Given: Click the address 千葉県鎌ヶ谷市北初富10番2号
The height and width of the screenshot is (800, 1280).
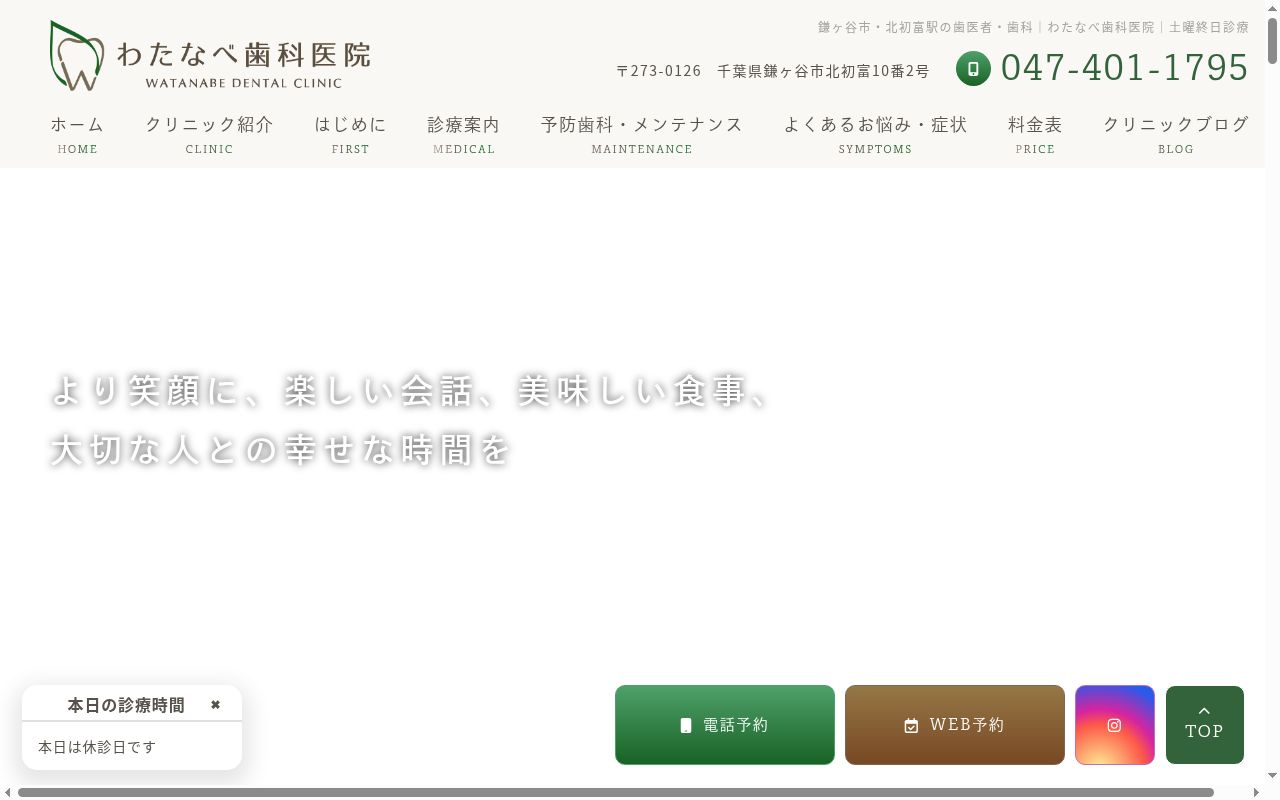Looking at the screenshot, I should (823, 71).
